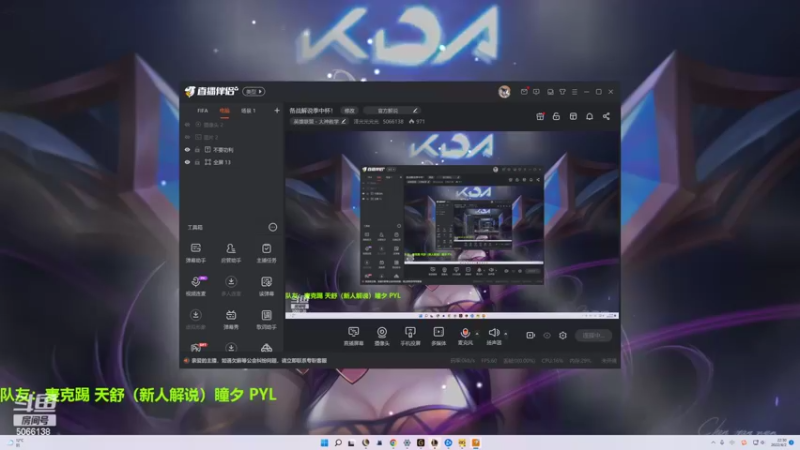Image resolution: width=800 pixels, height=450 pixels.
Task: Switch to the orange highlighted scene tab
Action: [x=224, y=111]
